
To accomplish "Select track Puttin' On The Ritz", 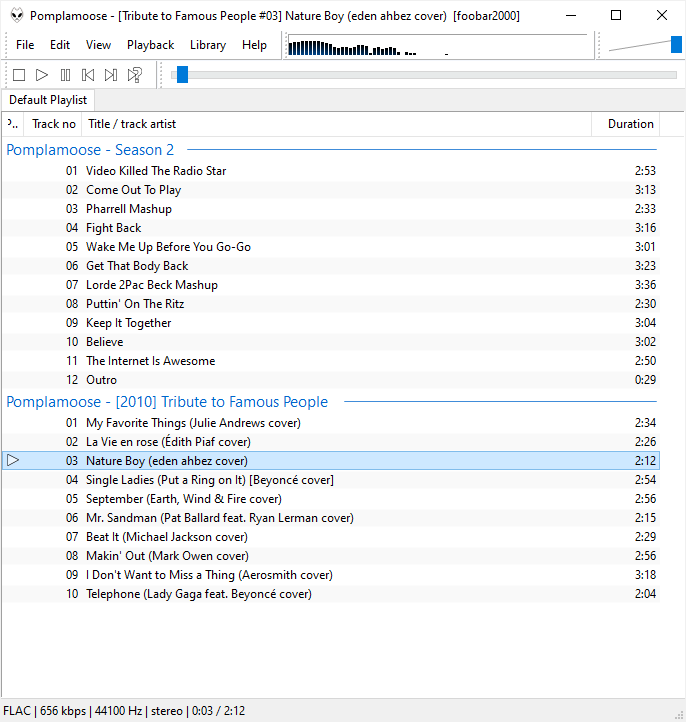I will pyautogui.click(x=331, y=303).
